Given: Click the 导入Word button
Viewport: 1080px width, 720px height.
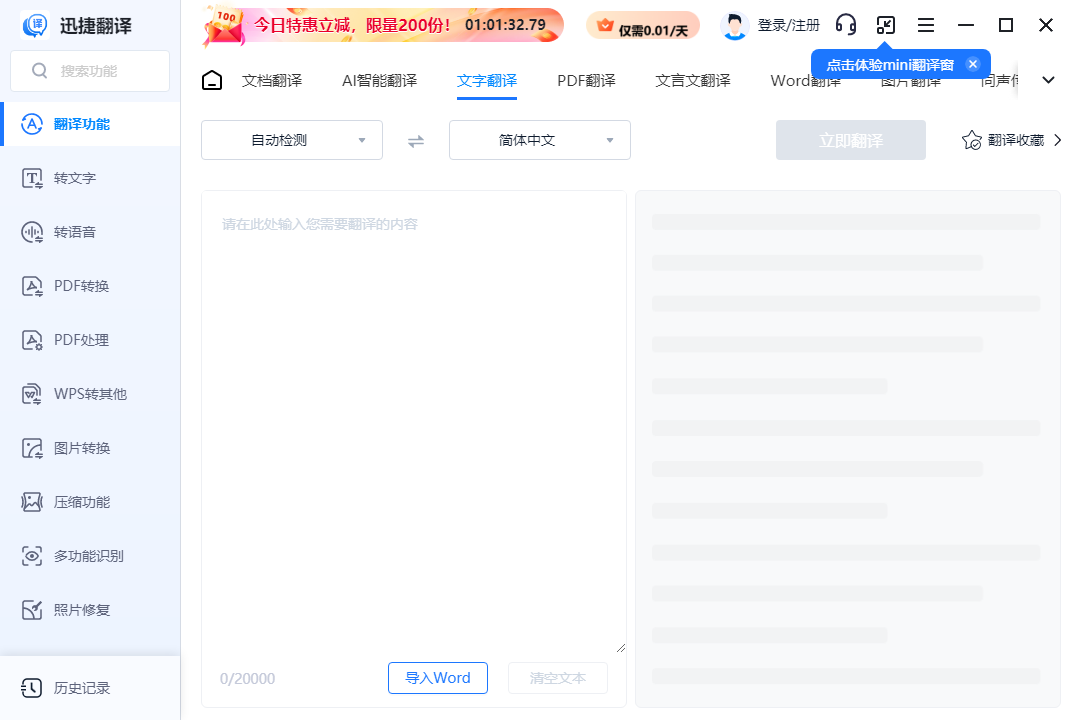Looking at the screenshot, I should [438, 678].
